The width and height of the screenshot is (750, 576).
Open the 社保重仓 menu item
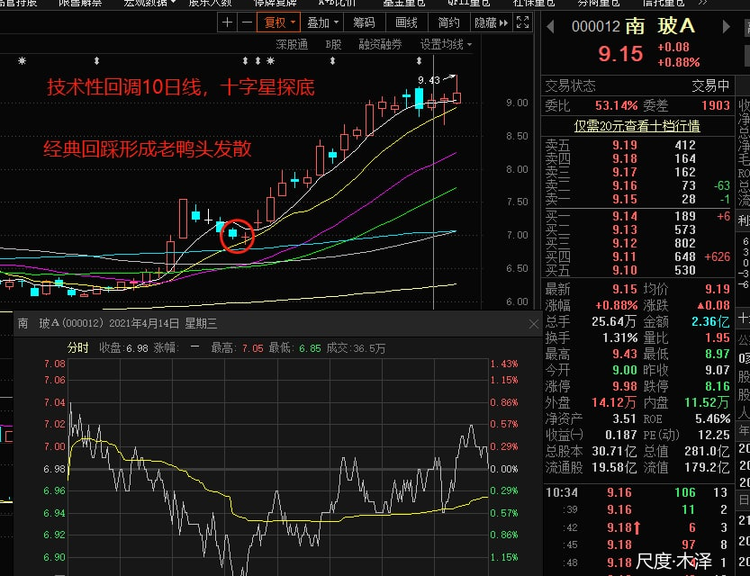534,3
